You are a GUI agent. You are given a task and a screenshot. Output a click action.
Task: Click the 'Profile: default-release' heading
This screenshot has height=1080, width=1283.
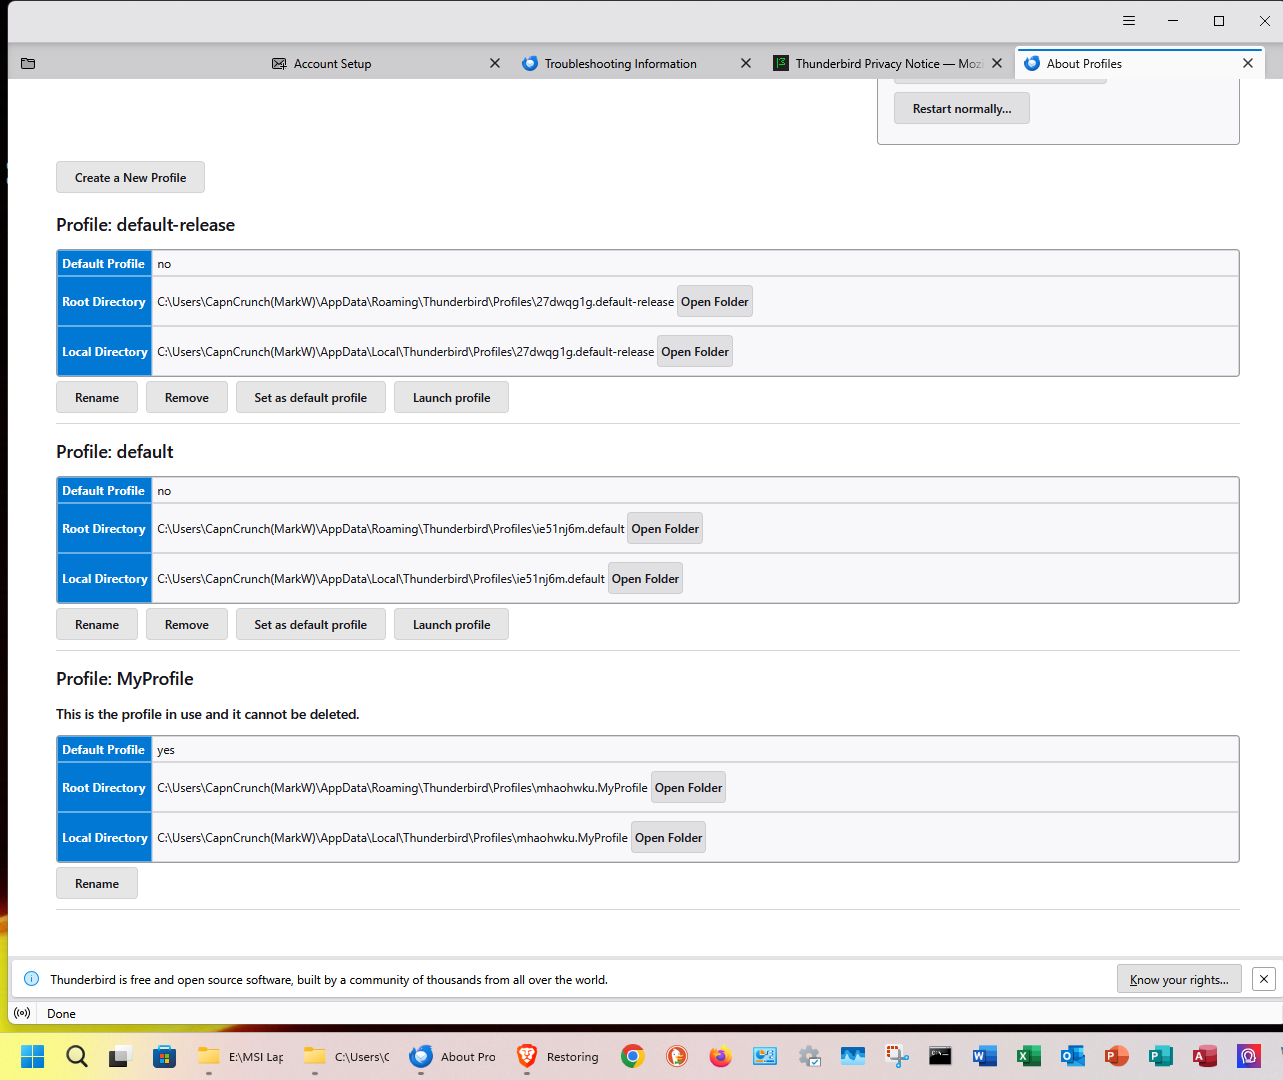tap(145, 225)
